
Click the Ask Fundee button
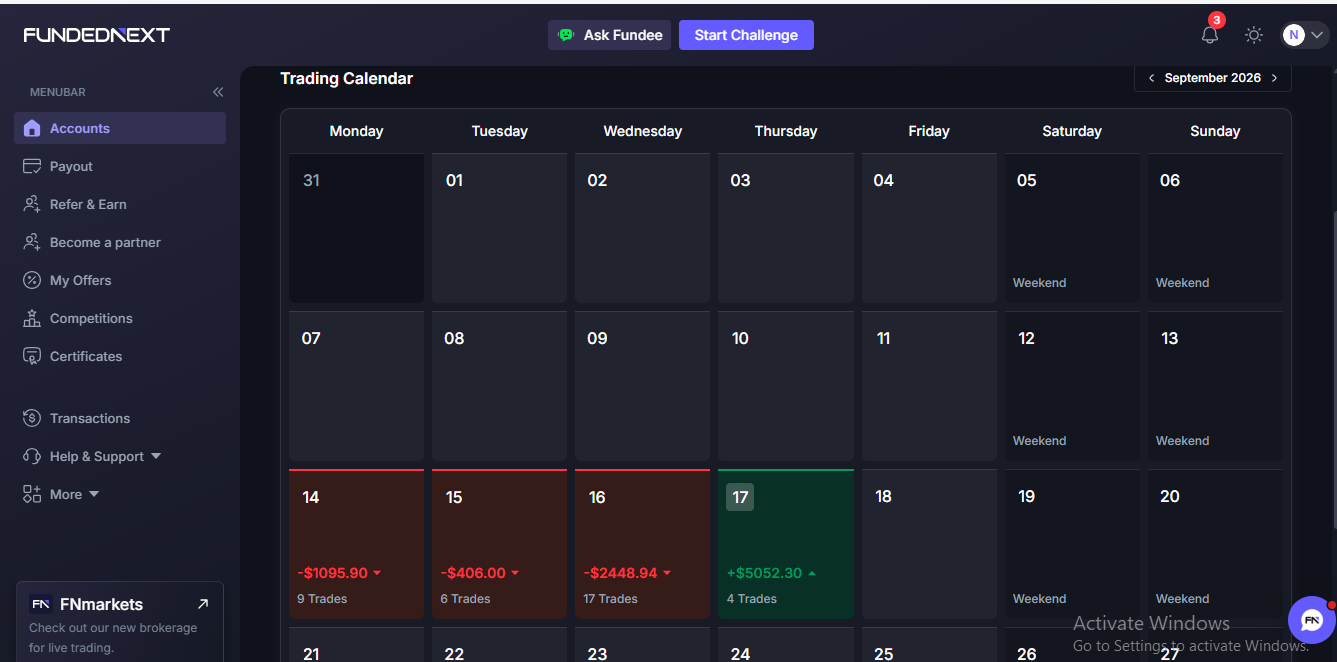click(609, 35)
